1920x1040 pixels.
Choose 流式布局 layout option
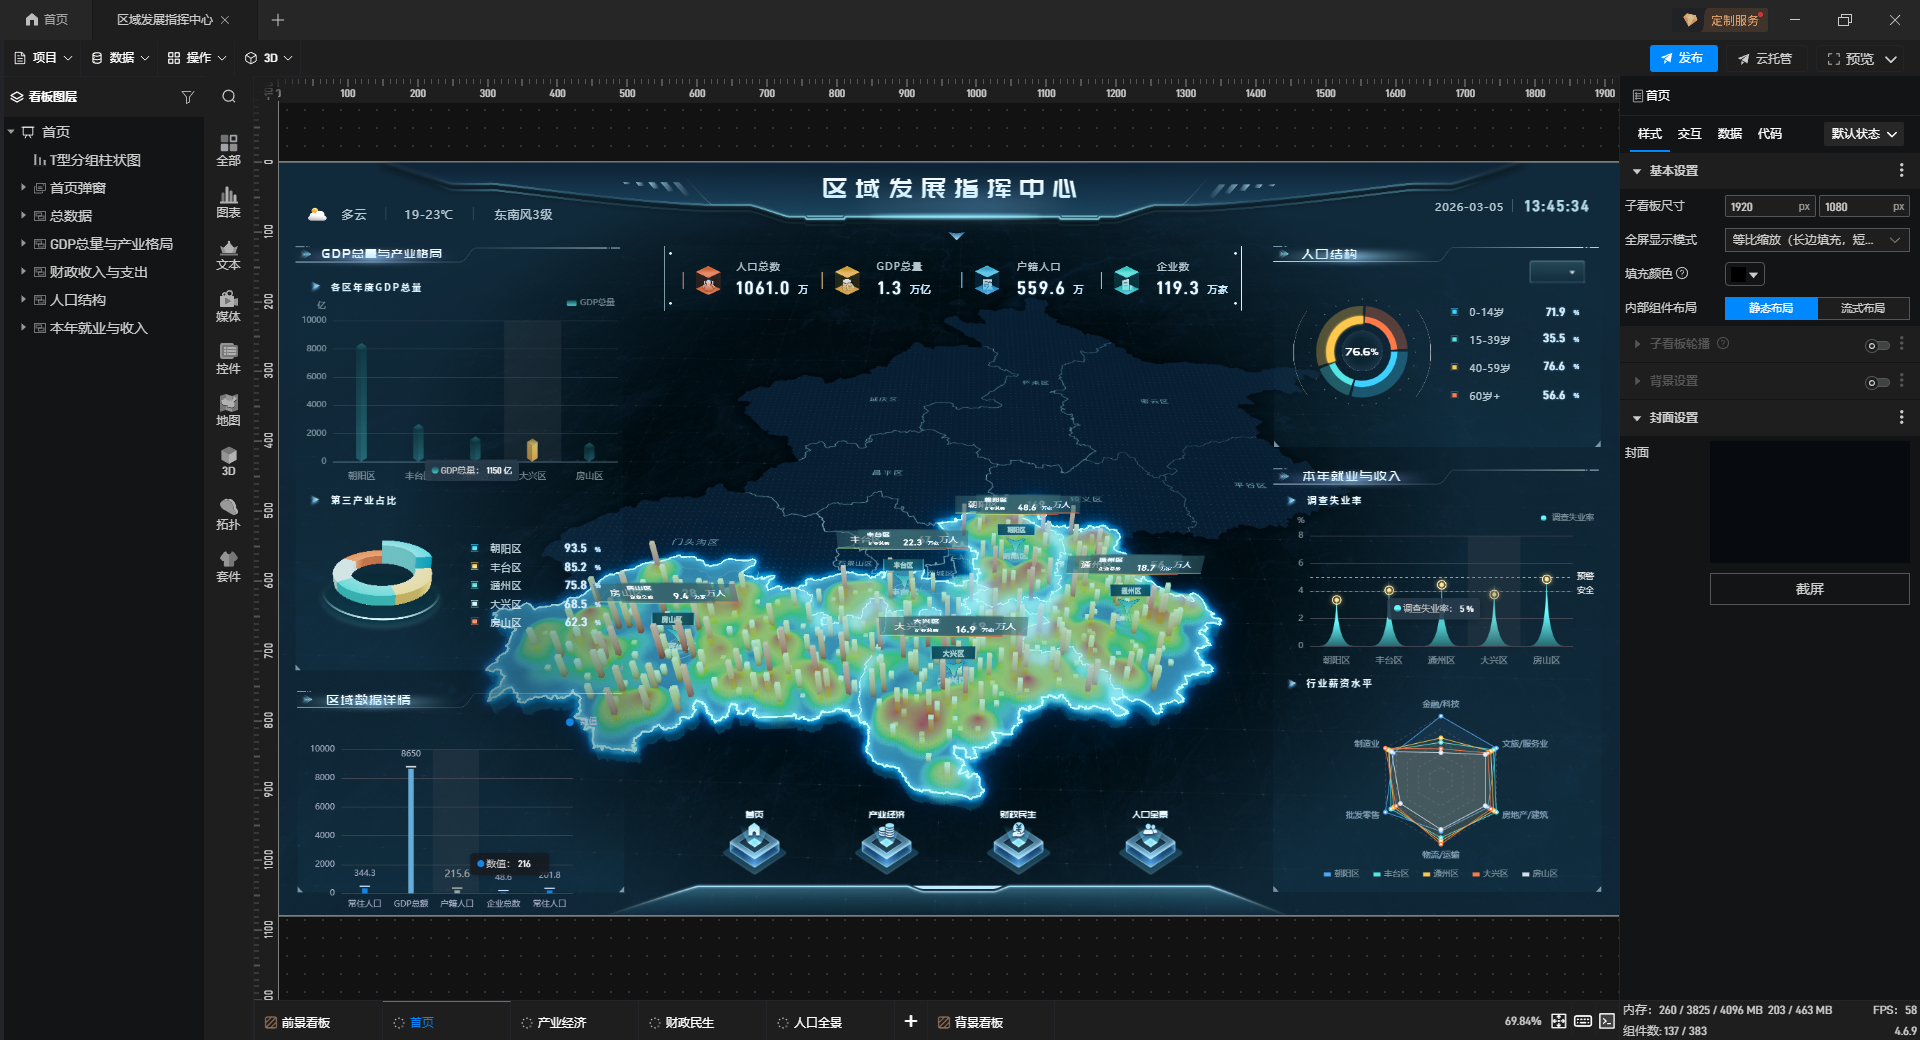pos(1862,308)
